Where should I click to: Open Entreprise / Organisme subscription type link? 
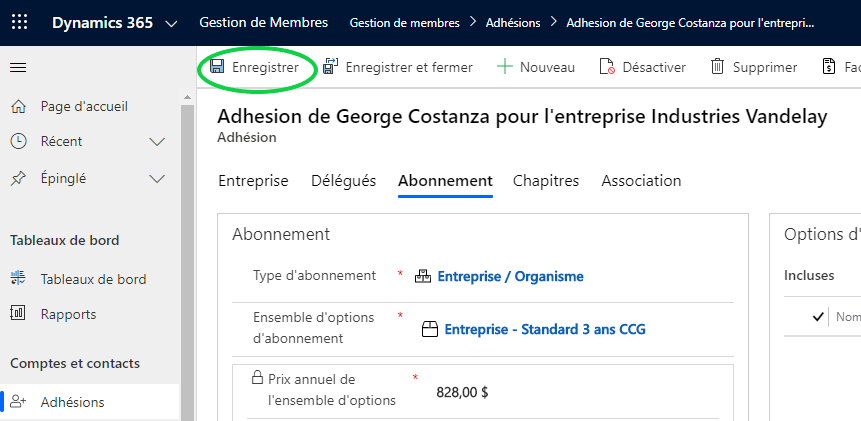pyautogui.click(x=510, y=277)
